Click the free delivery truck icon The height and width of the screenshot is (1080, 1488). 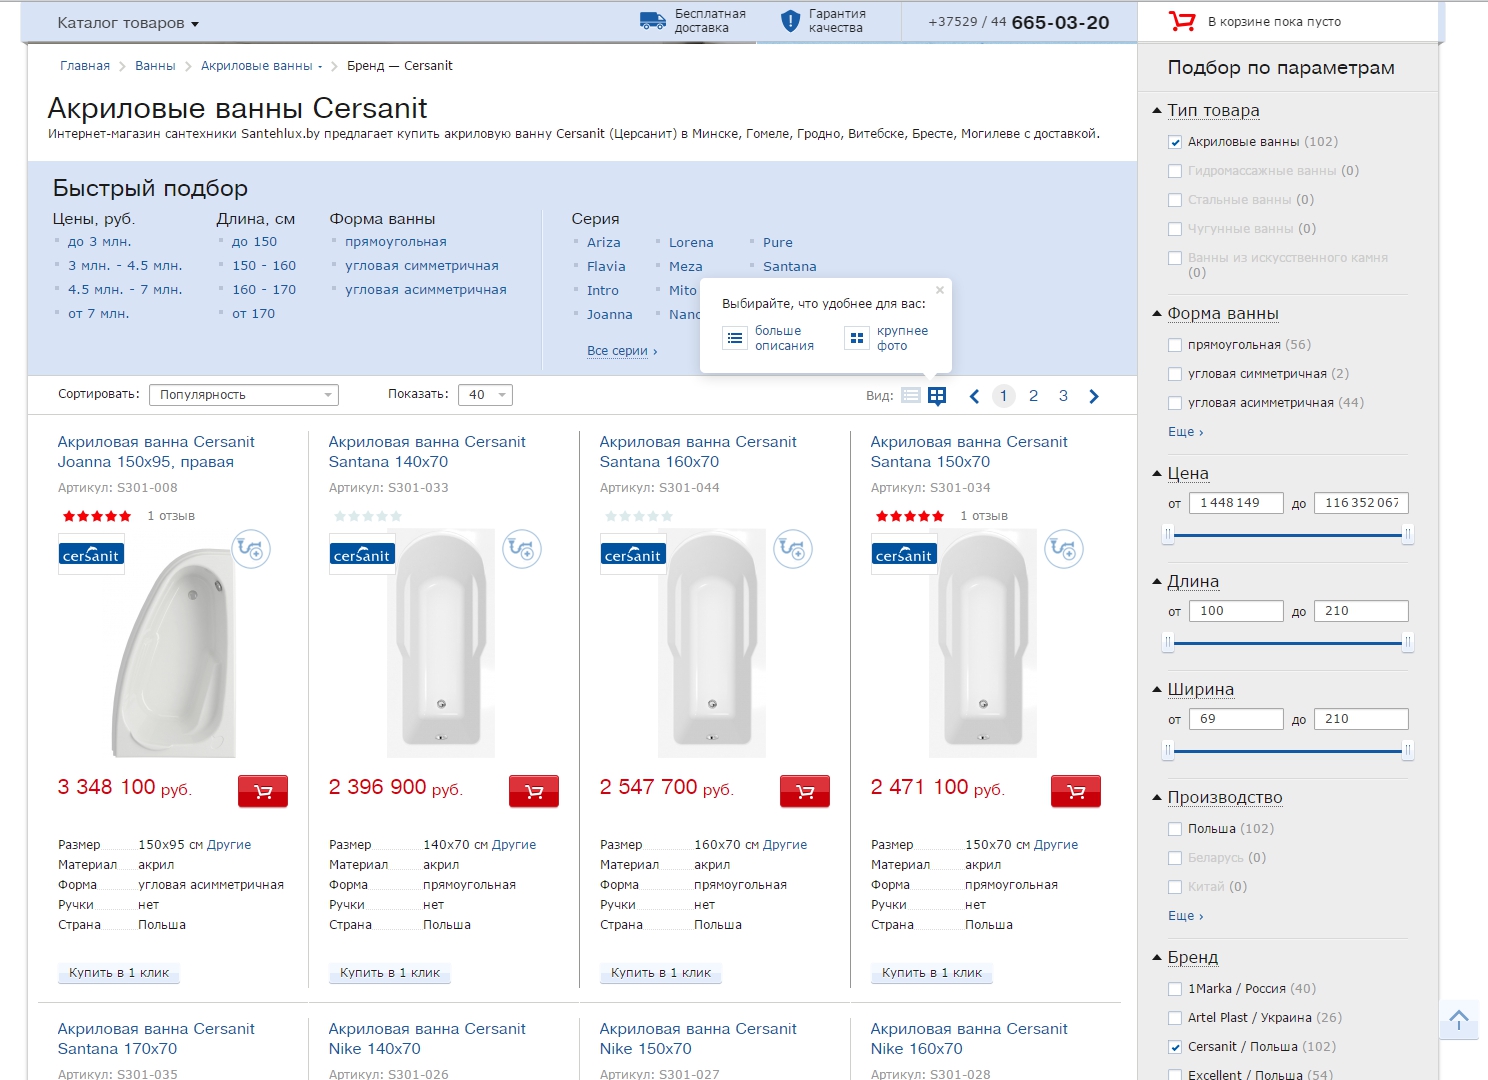(653, 21)
